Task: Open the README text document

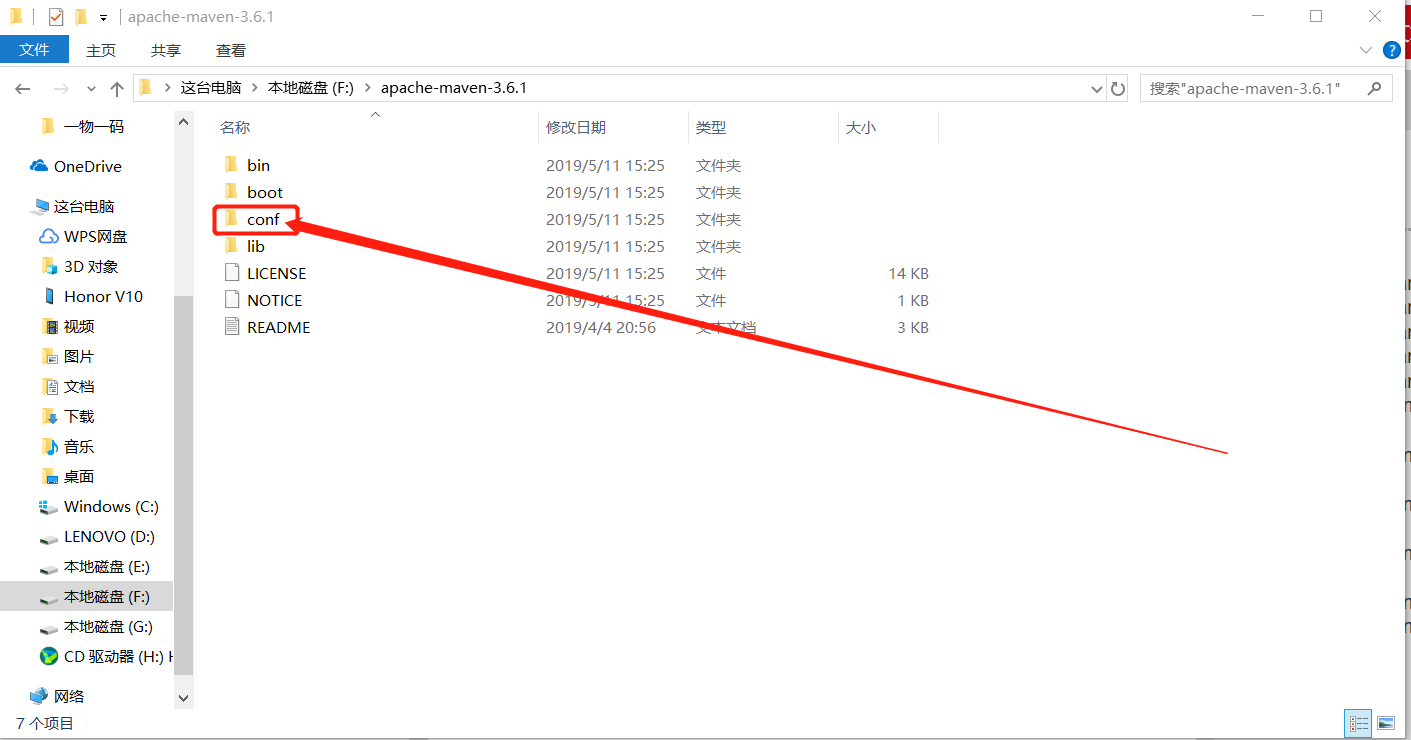Action: pos(279,326)
